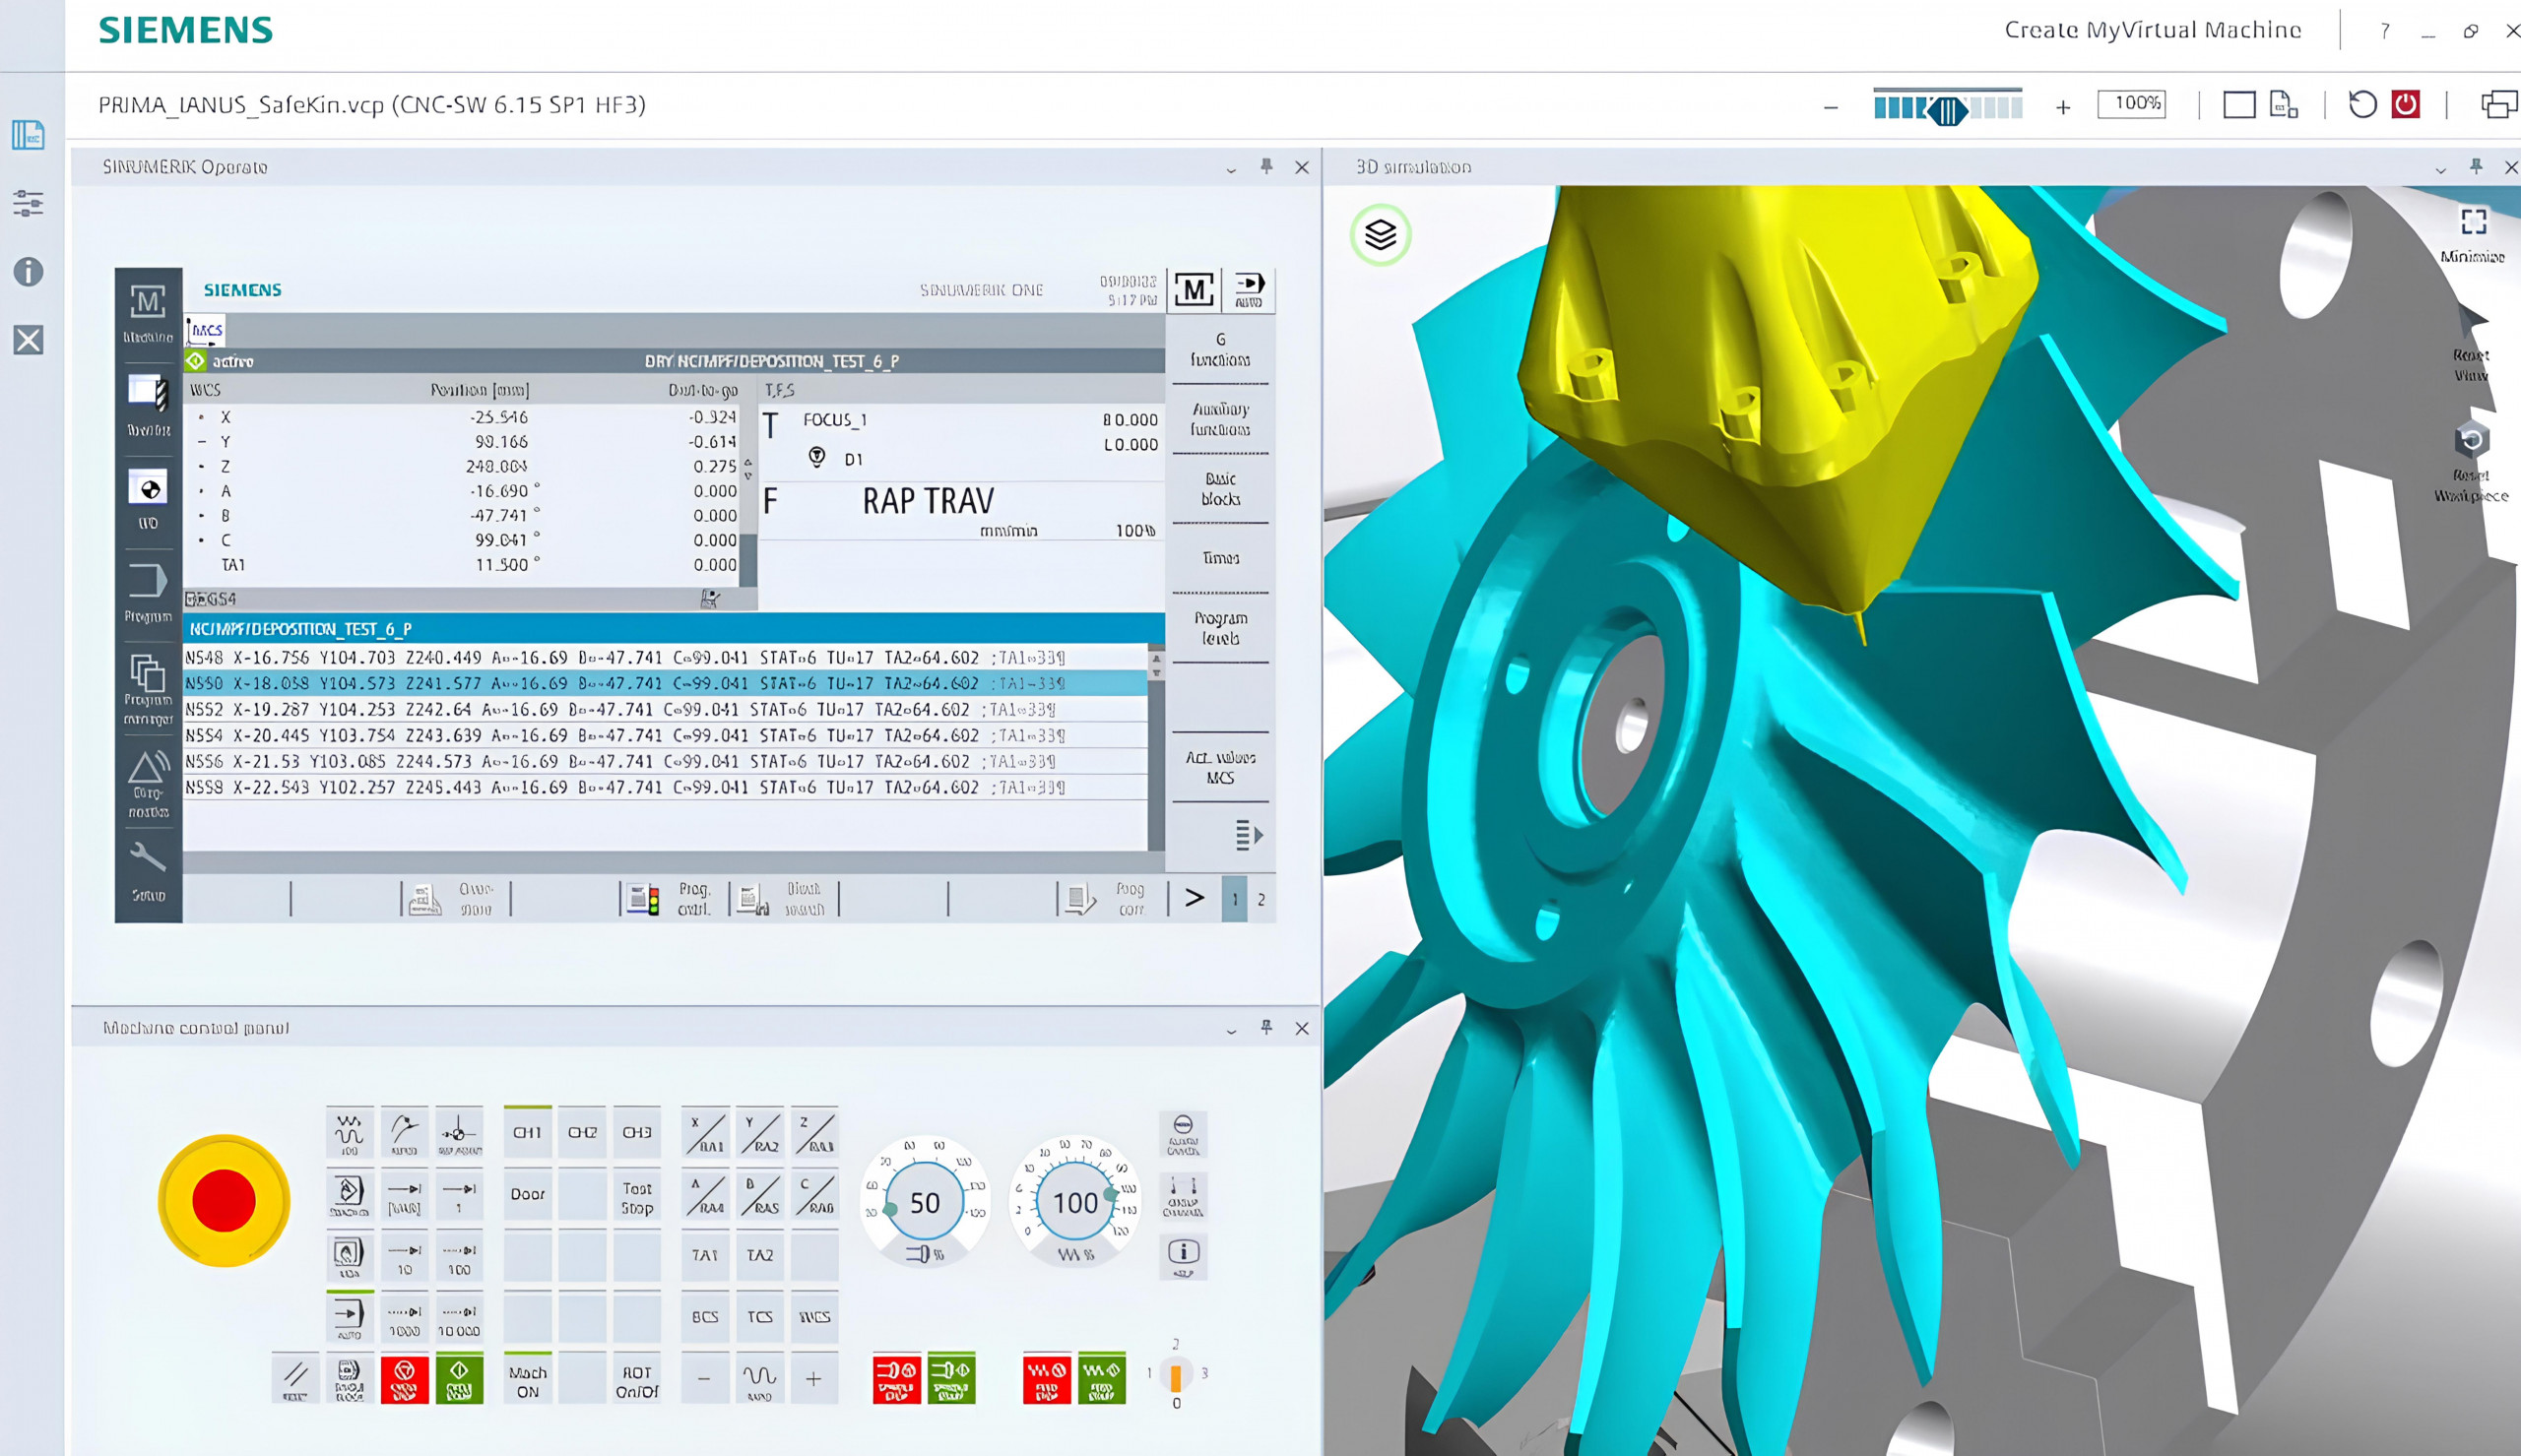Click the restart circular arrow icon

coord(2362,104)
